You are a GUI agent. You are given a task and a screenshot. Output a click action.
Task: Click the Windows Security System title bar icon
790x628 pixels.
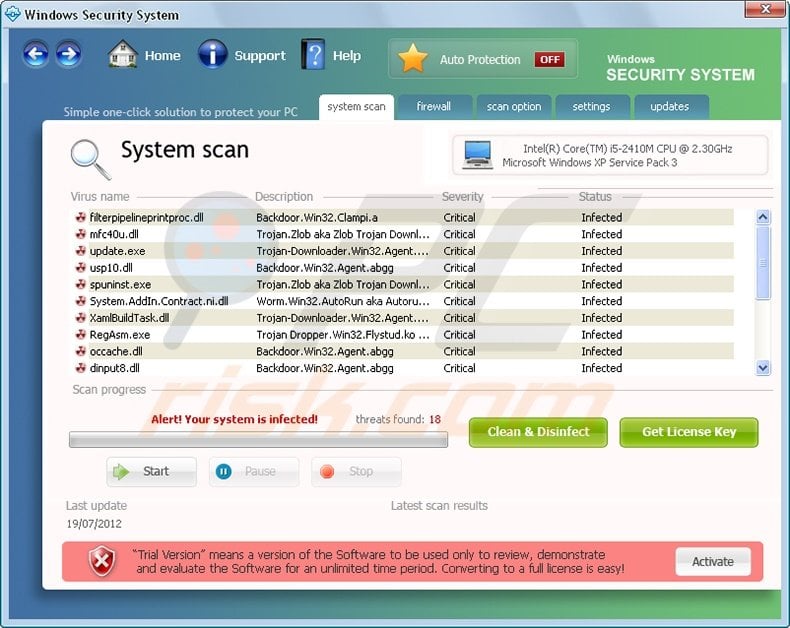(12, 14)
